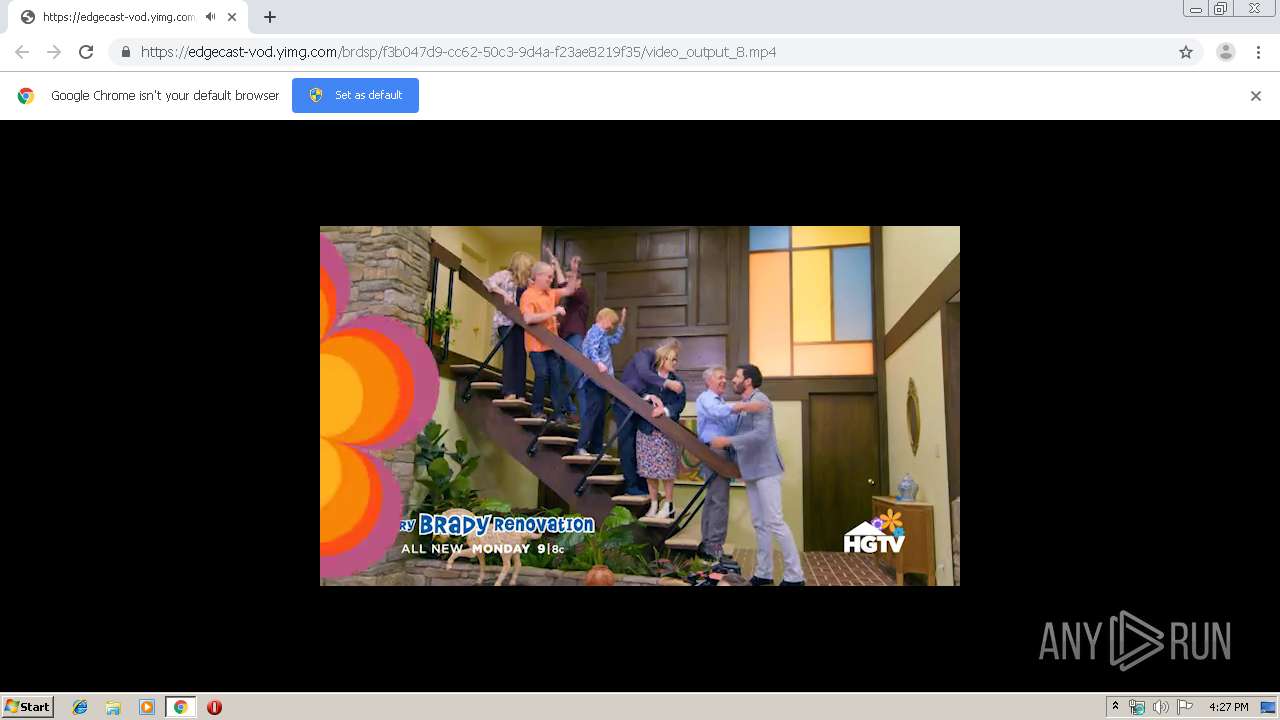Open Windows Explorer folder in taskbar
The width and height of the screenshot is (1280, 720).
[x=113, y=707]
